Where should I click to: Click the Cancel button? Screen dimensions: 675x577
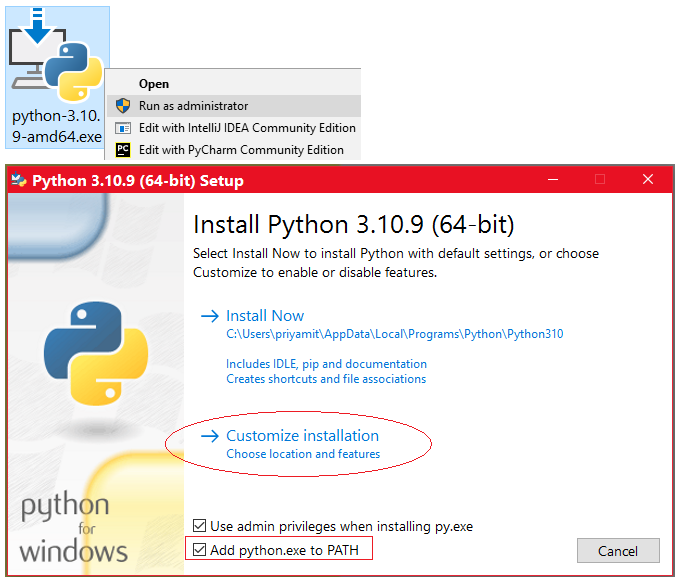click(618, 550)
